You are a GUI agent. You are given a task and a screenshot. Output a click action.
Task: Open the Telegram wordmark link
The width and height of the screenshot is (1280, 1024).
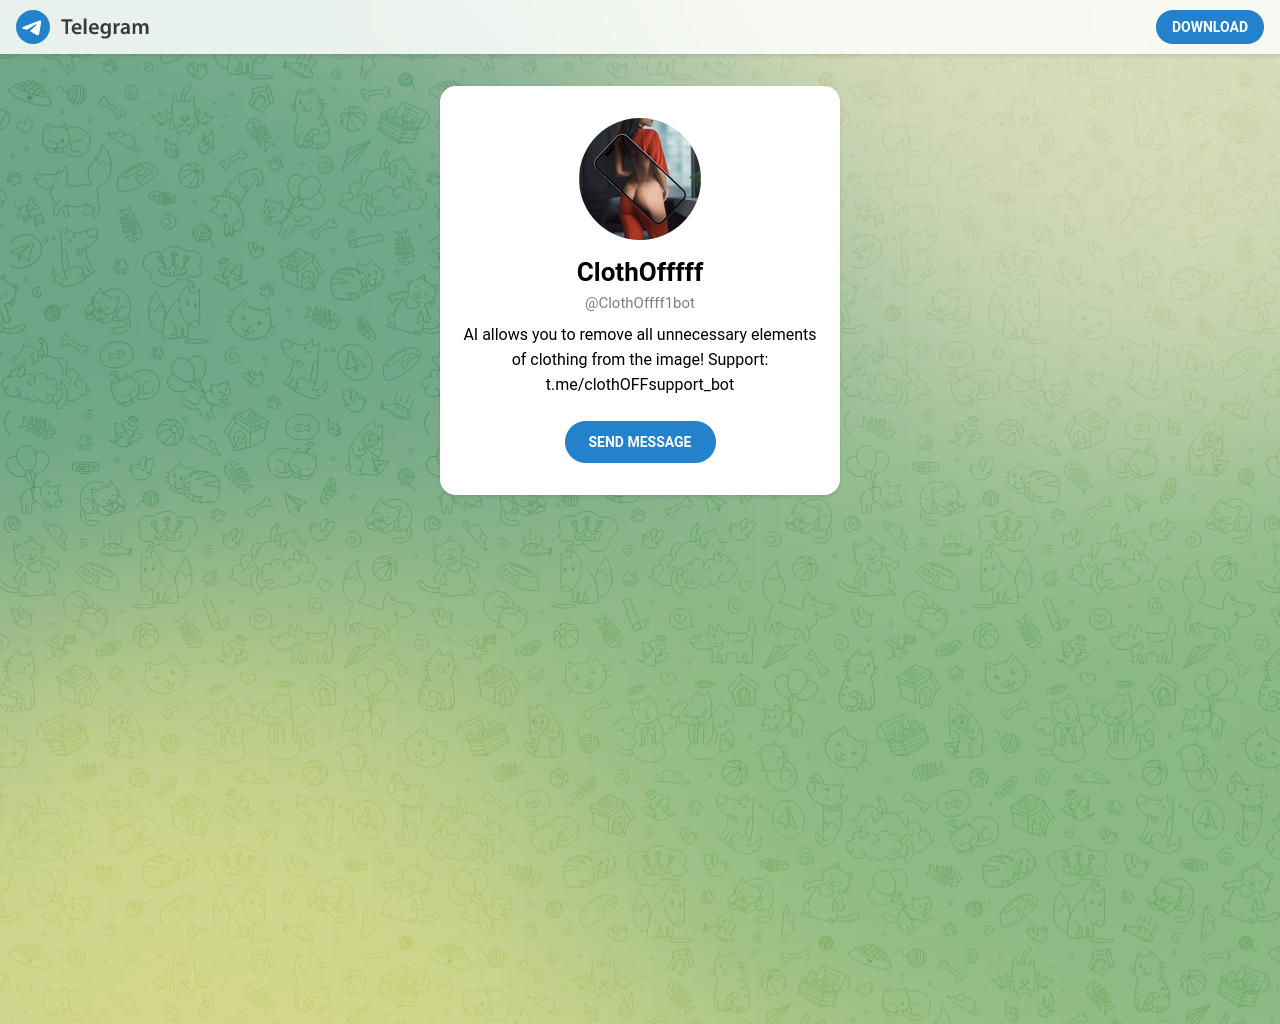tap(105, 27)
